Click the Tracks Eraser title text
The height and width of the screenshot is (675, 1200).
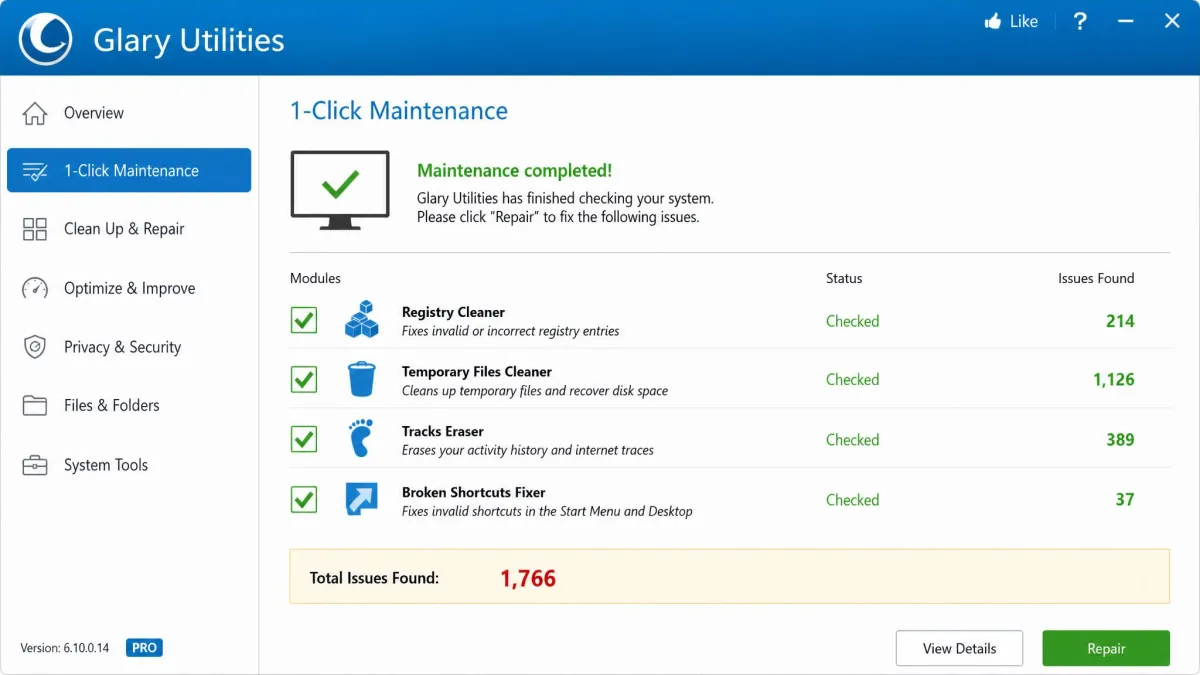(x=443, y=431)
